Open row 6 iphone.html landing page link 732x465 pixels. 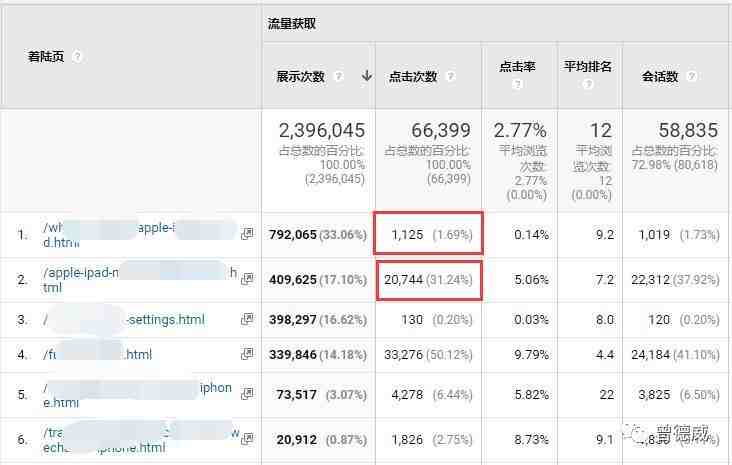point(141,439)
